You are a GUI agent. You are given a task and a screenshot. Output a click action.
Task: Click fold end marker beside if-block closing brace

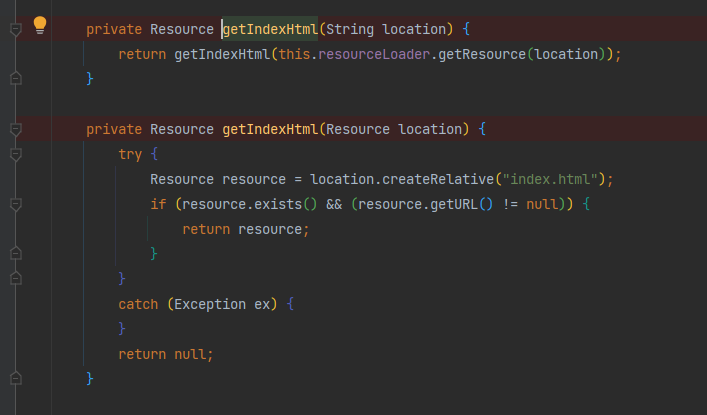pyautogui.click(x=16, y=254)
